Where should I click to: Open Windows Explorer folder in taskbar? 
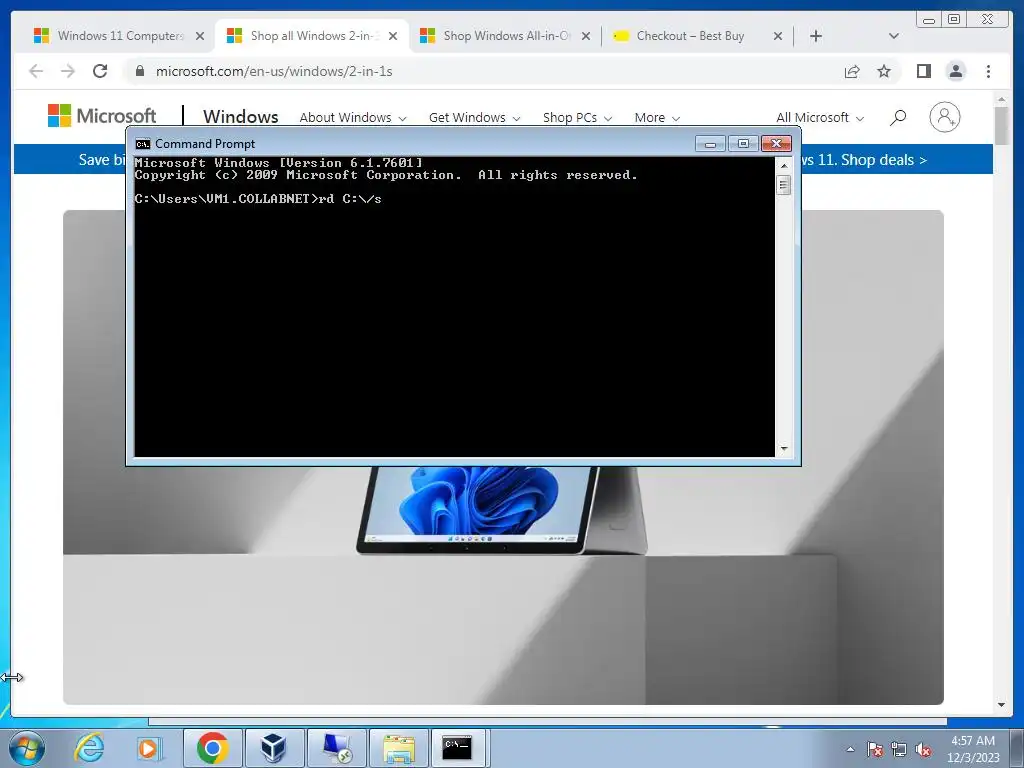[x=399, y=748]
